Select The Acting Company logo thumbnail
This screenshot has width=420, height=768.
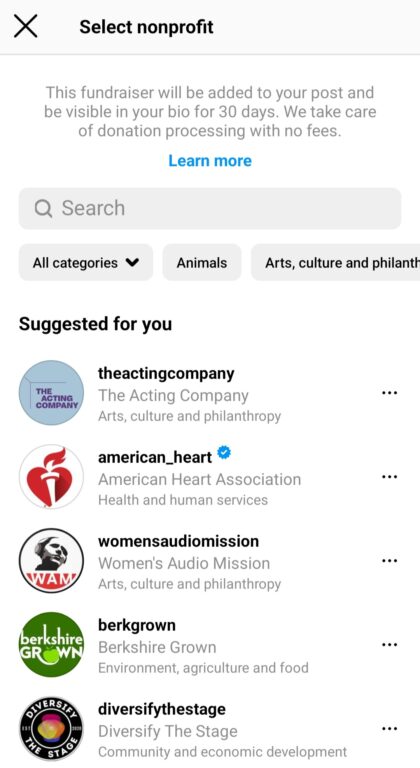tap(51, 393)
